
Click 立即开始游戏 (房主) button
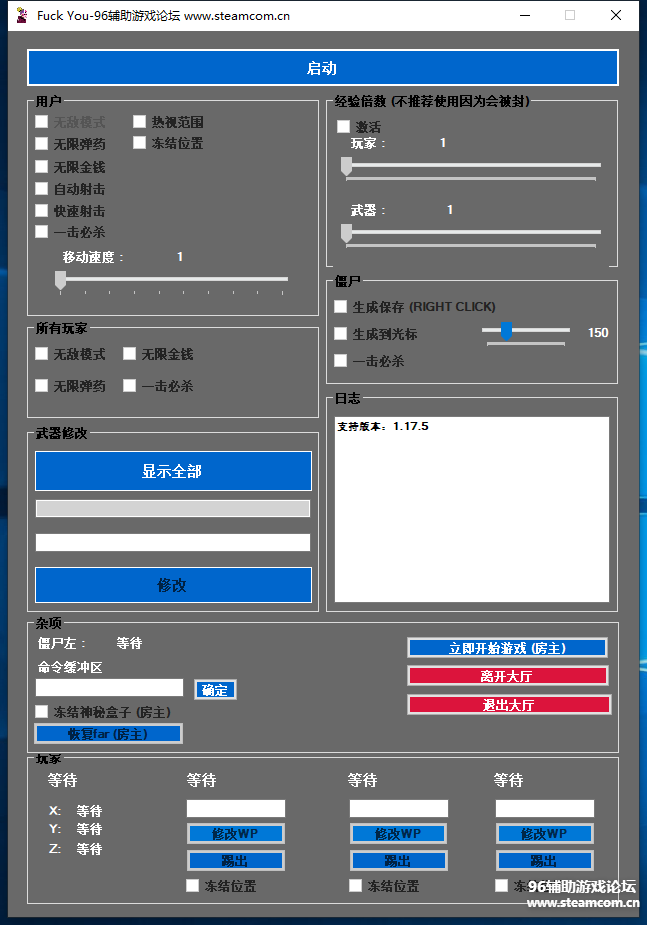click(507, 648)
